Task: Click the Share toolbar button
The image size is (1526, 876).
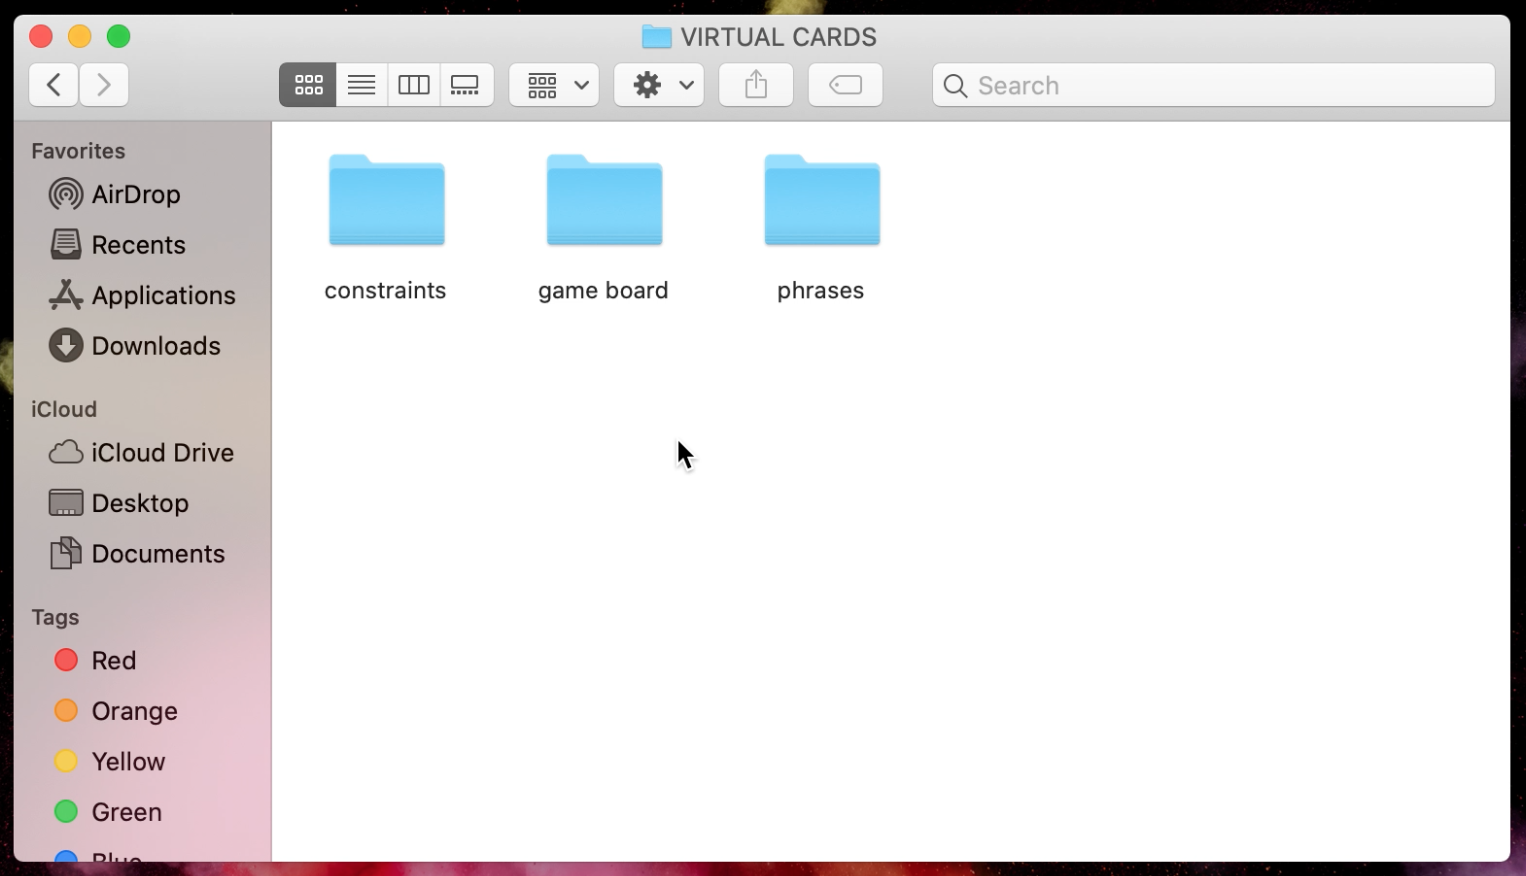Action: 756,85
